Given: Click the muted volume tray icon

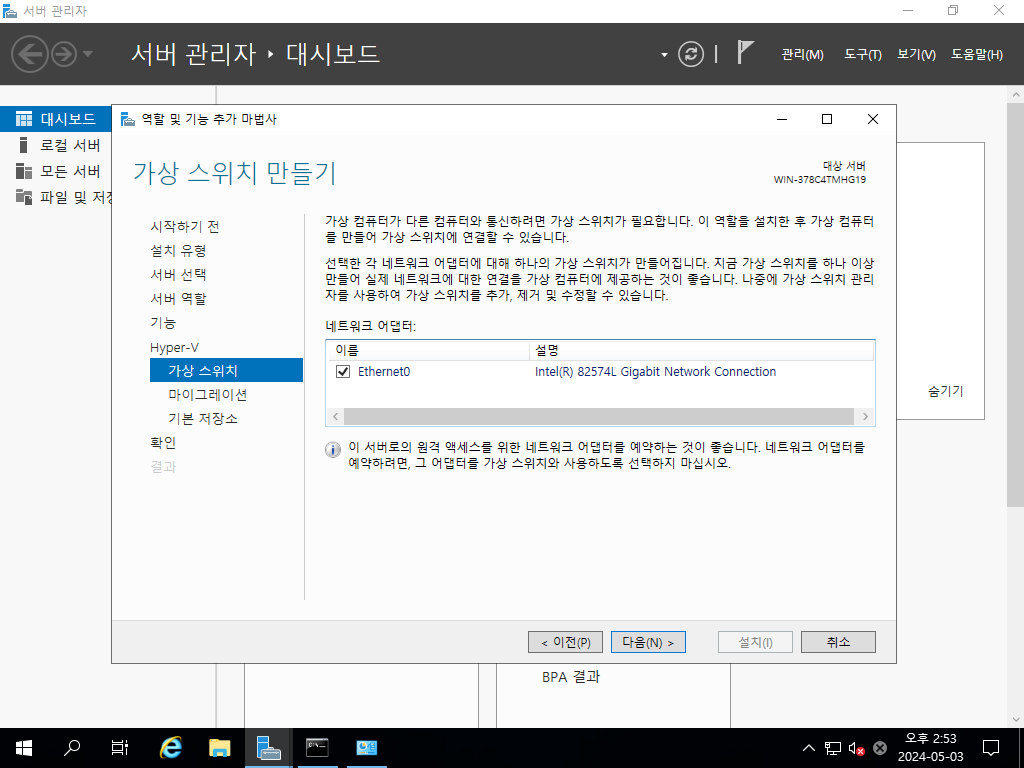Looking at the screenshot, I should (x=856, y=748).
